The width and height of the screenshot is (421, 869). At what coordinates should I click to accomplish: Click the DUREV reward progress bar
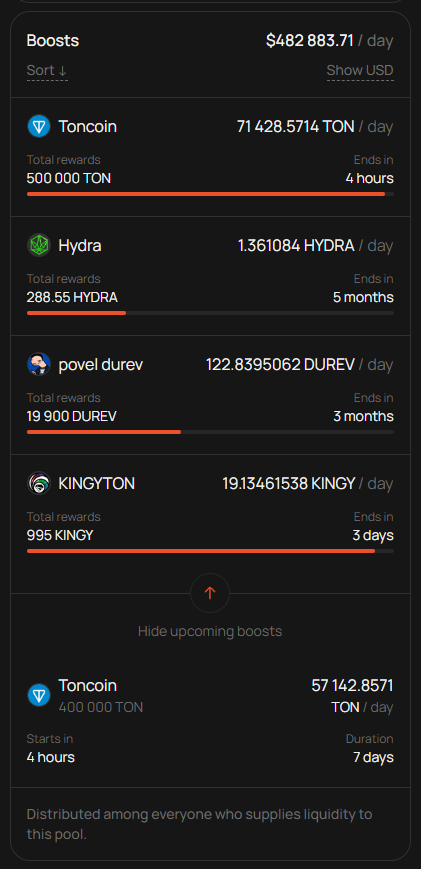[x=210, y=432]
